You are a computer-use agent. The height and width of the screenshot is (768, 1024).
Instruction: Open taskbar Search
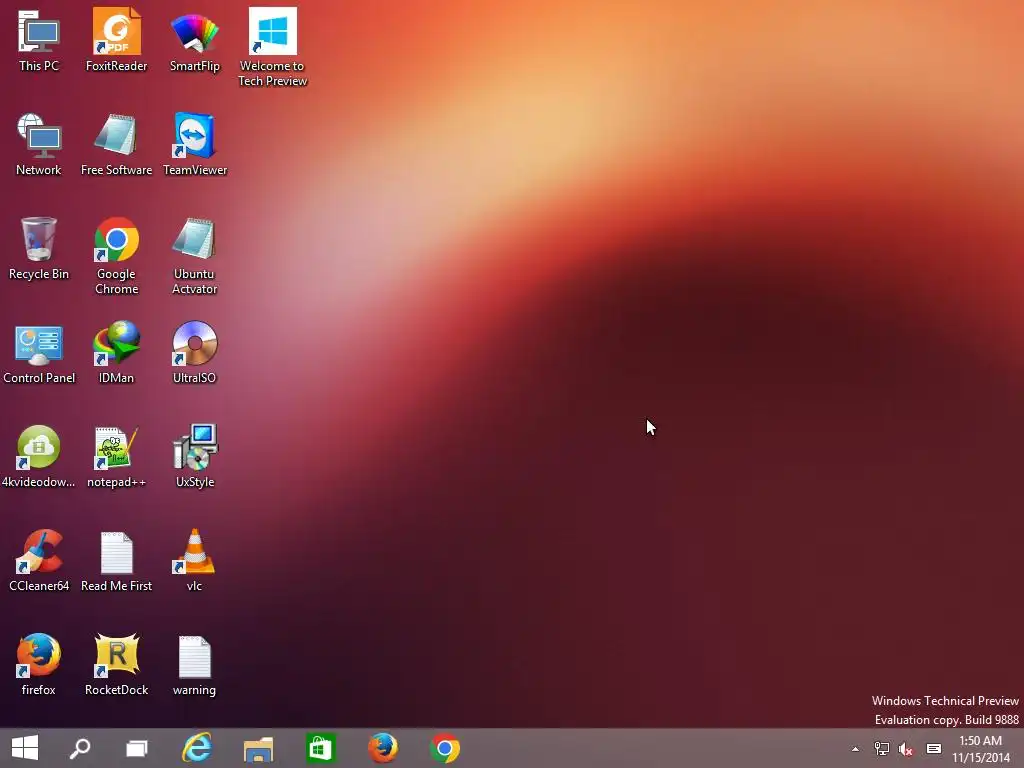(x=80, y=748)
